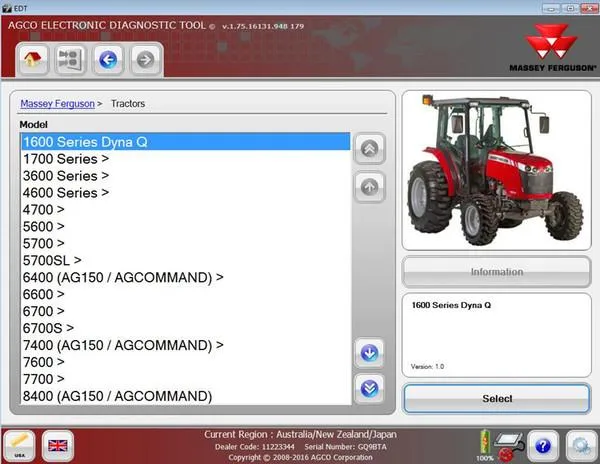
Task: Click Serial Number: GQ9BTA text
Action: pyautogui.click(x=346, y=447)
